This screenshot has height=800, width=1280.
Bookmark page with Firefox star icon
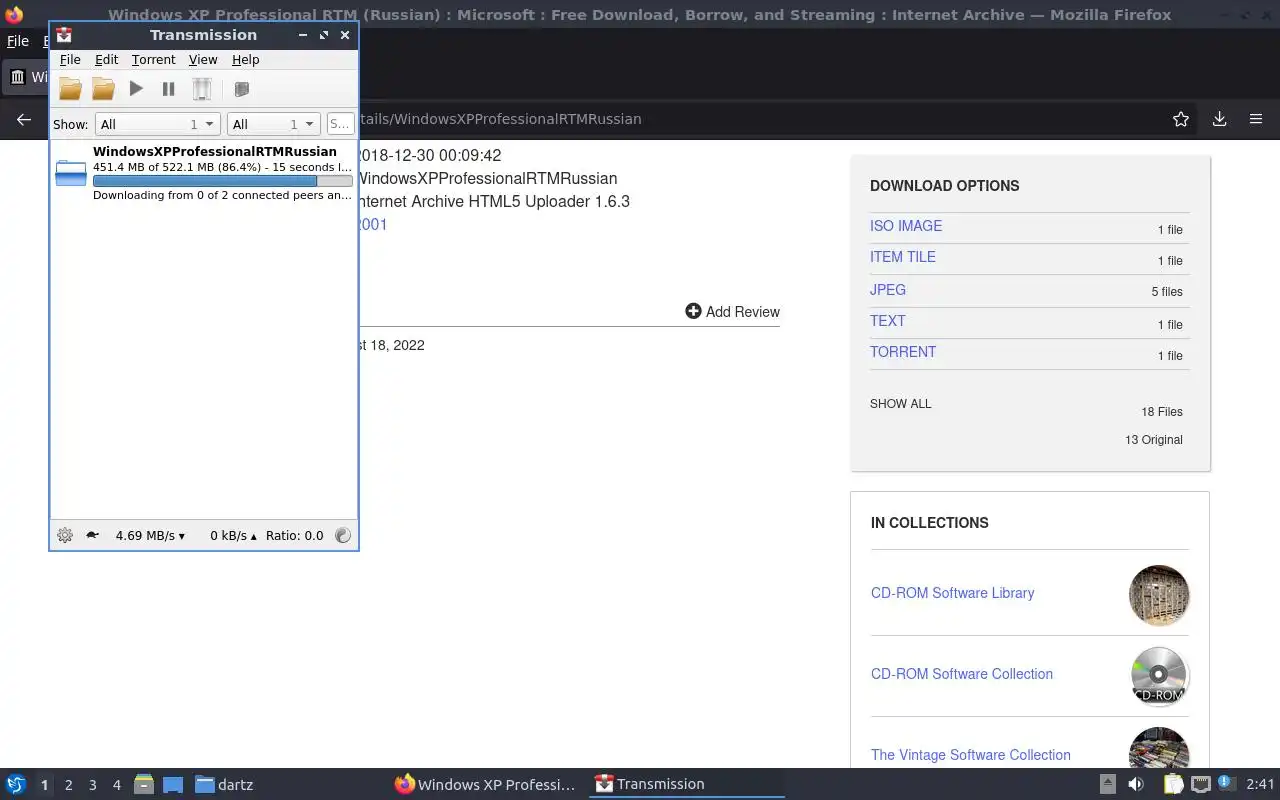pos(1181,119)
